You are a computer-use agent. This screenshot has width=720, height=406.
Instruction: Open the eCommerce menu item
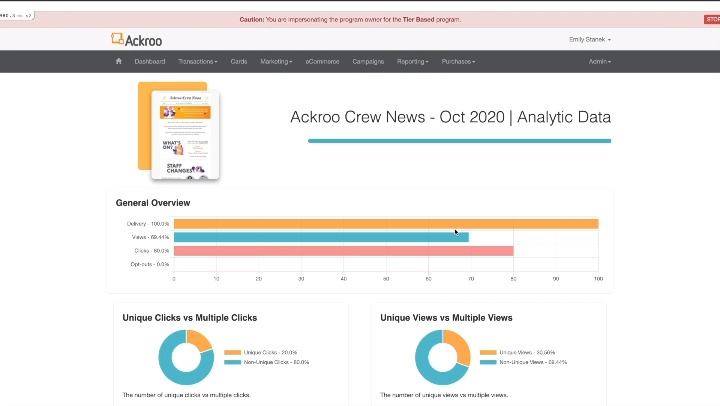[322, 62]
